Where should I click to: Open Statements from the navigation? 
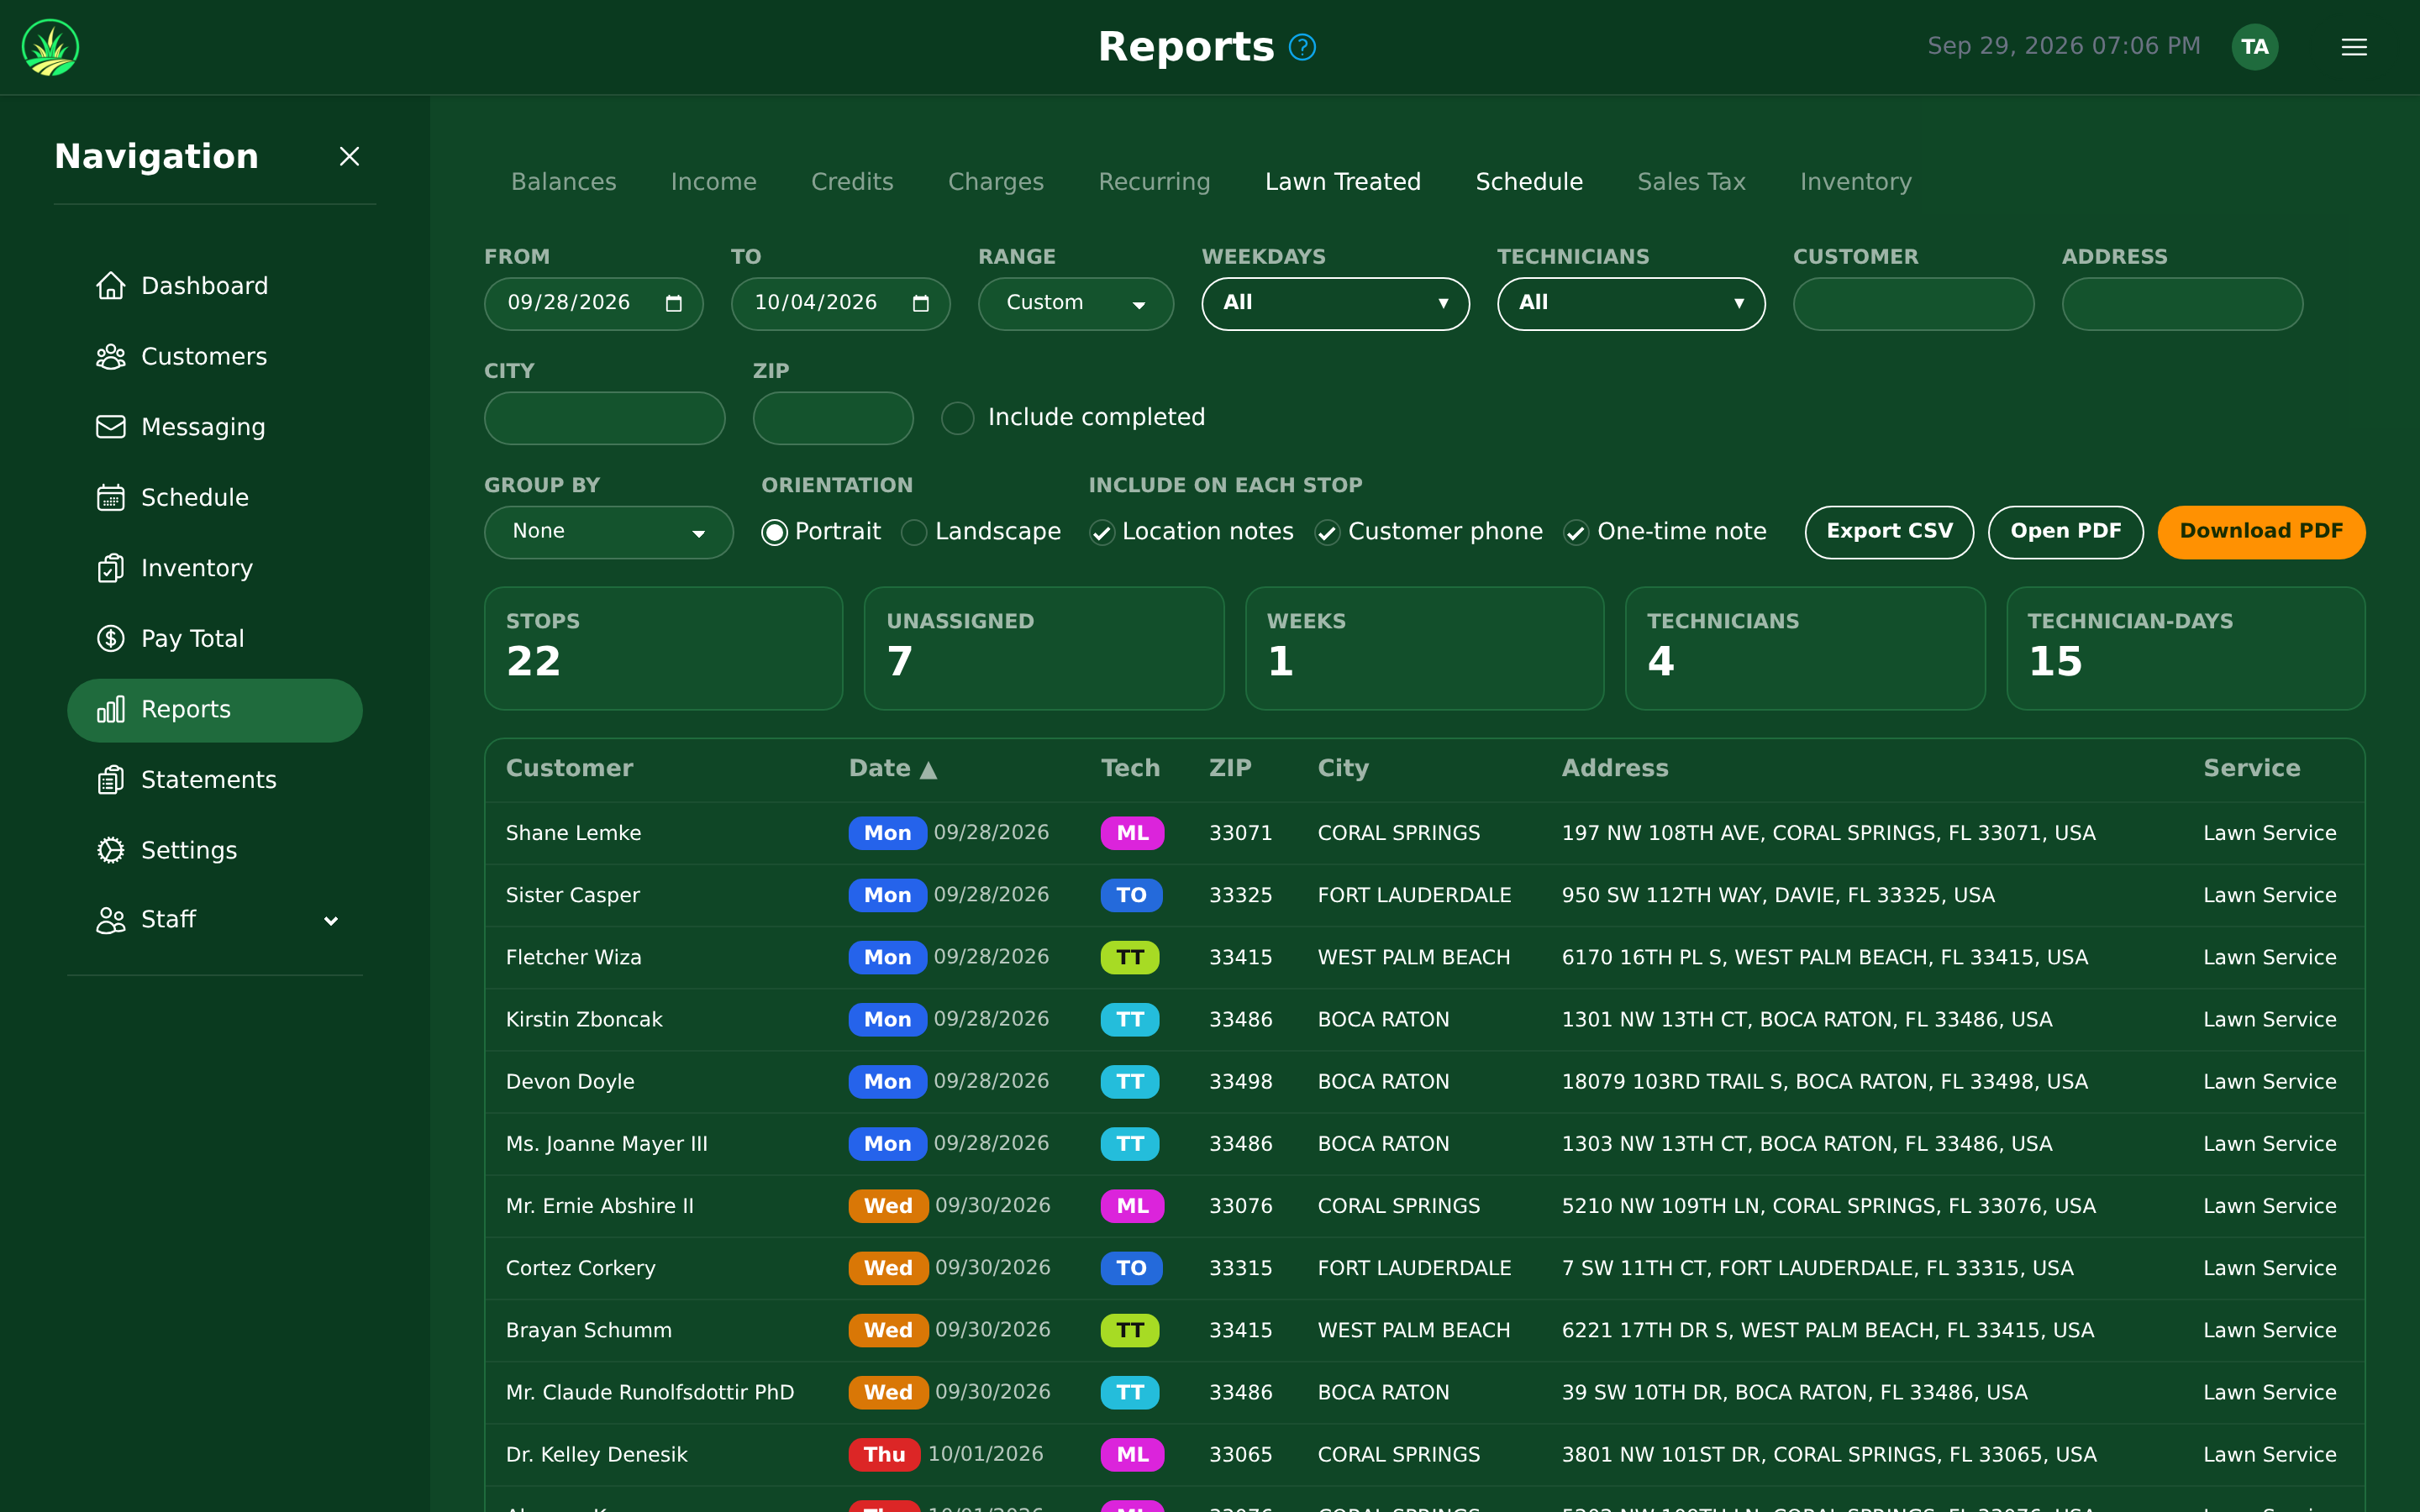(215, 779)
